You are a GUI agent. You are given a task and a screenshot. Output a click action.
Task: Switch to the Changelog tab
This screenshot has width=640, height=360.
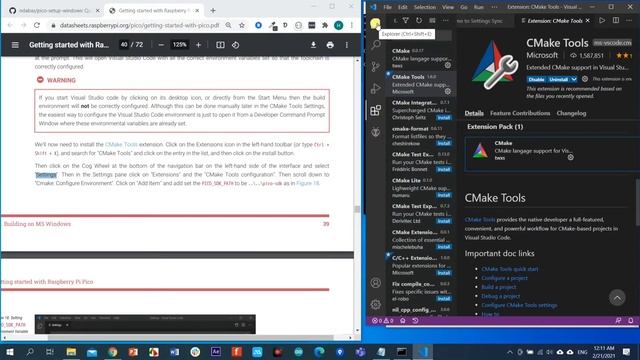(x=571, y=113)
